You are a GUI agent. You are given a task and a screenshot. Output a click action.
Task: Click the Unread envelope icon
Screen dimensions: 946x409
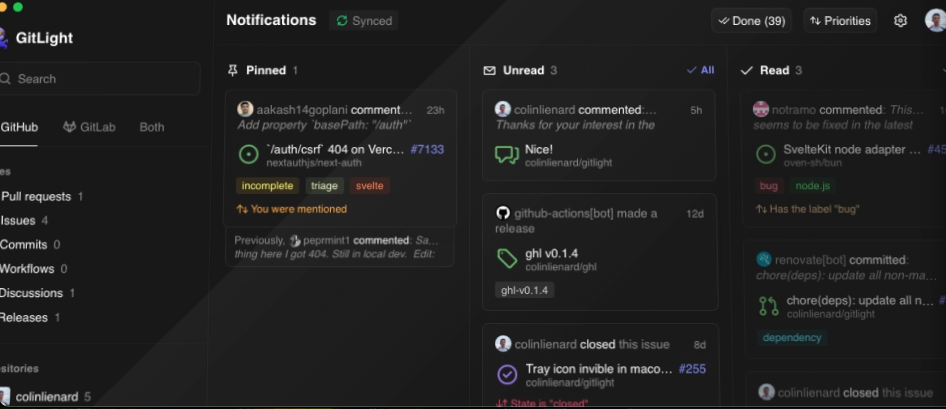click(x=489, y=71)
